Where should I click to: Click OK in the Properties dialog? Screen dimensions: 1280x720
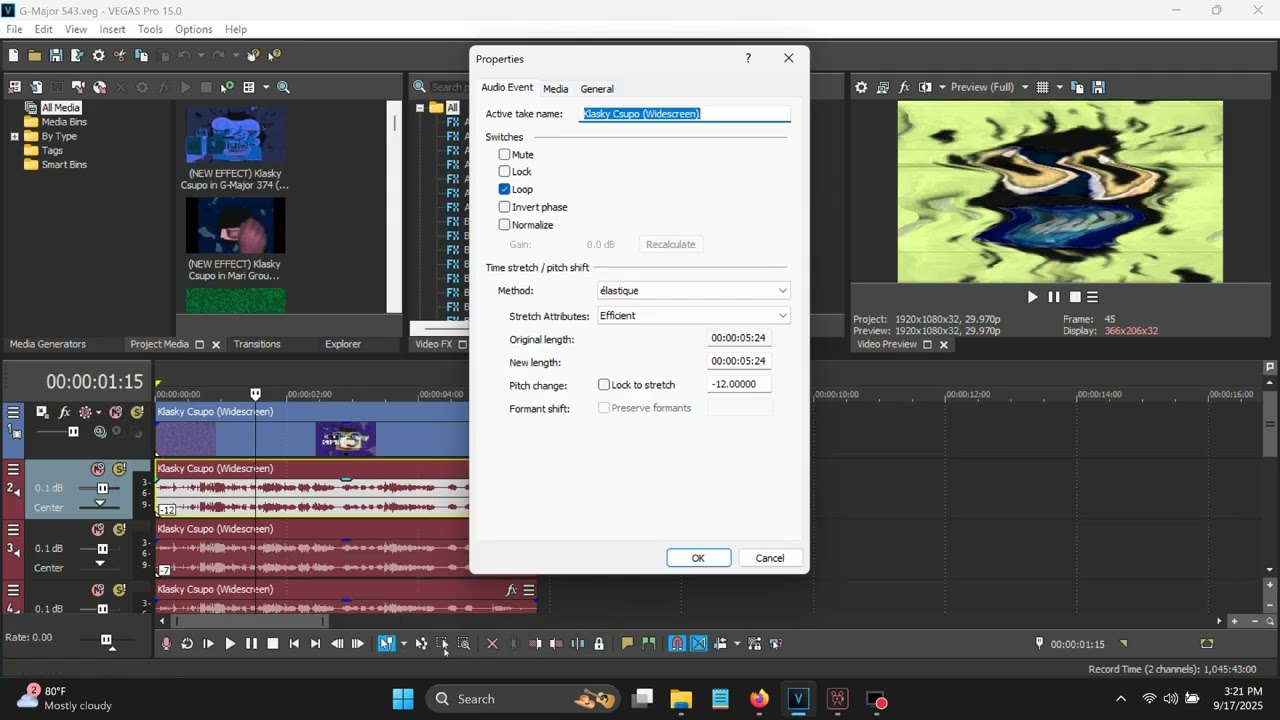[698, 558]
